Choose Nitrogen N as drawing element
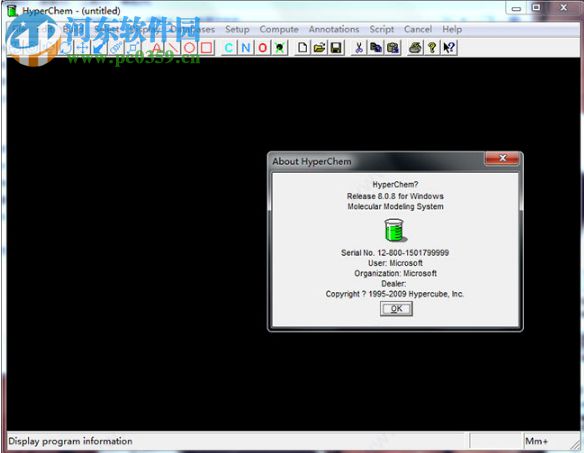Viewport: 584px width, 453px height. click(x=246, y=48)
